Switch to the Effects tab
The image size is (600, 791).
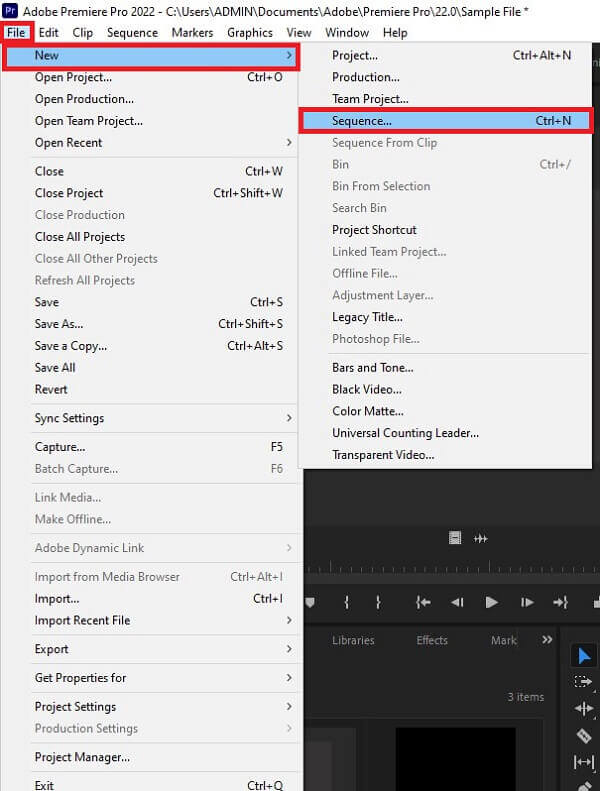pyautogui.click(x=432, y=640)
